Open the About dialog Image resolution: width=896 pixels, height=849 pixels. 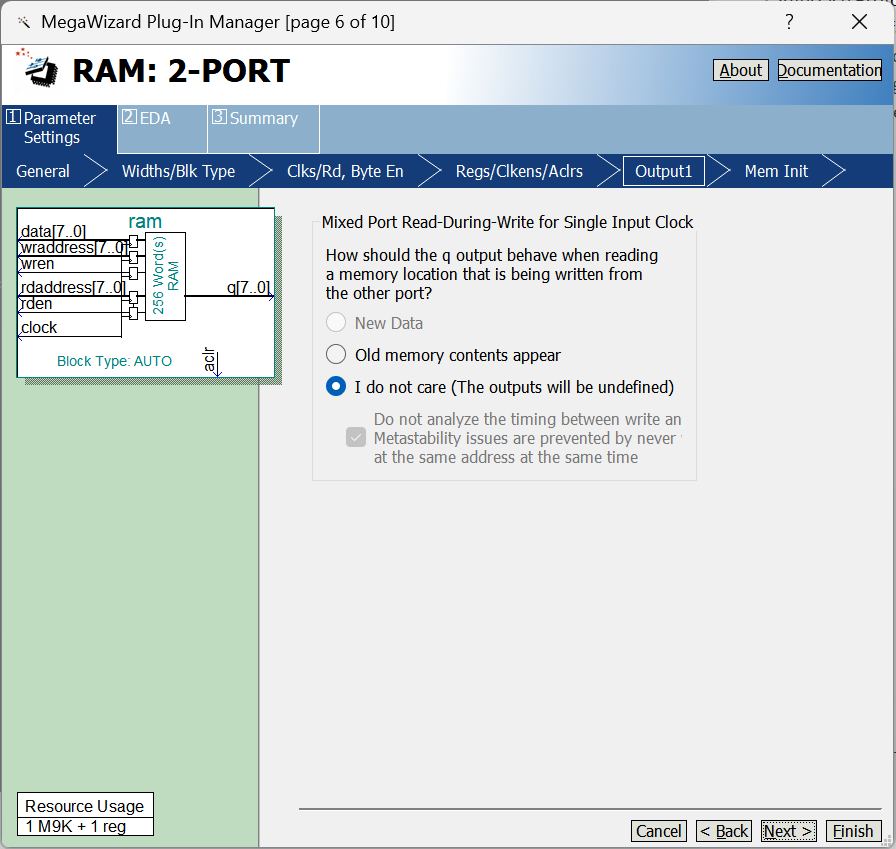click(741, 70)
